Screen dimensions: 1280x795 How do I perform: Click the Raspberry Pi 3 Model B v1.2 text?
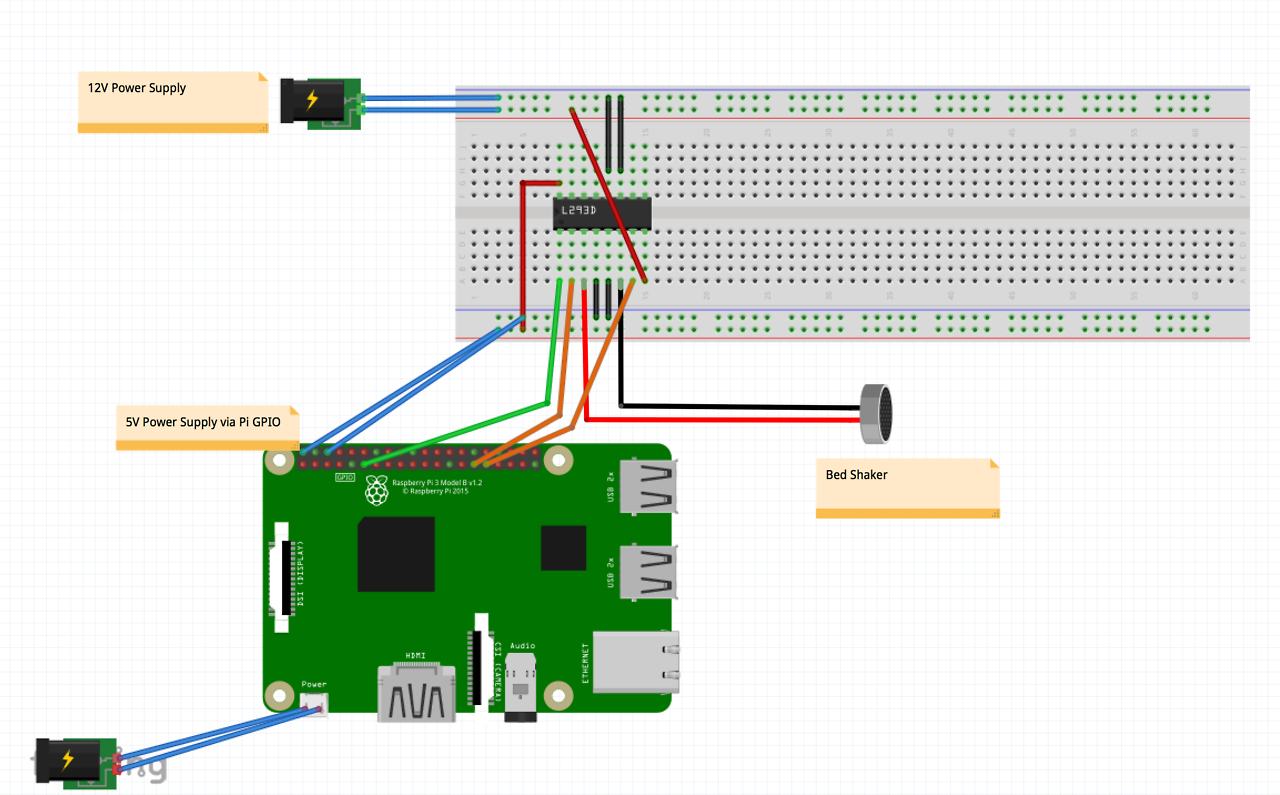(437, 482)
